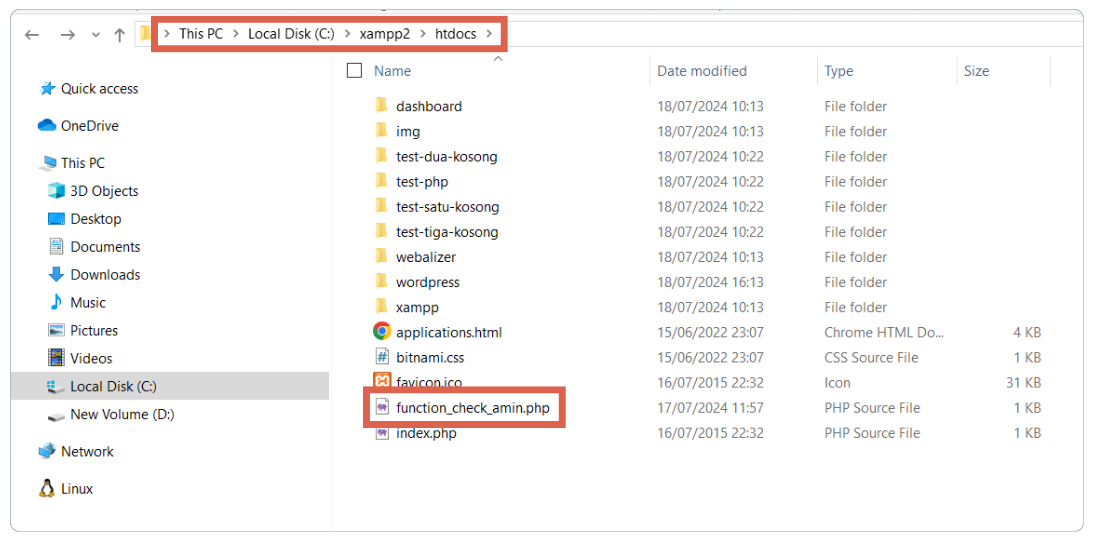Open 3D Objects in sidebar
Viewport: 1094px width, 542px height.
(x=104, y=190)
